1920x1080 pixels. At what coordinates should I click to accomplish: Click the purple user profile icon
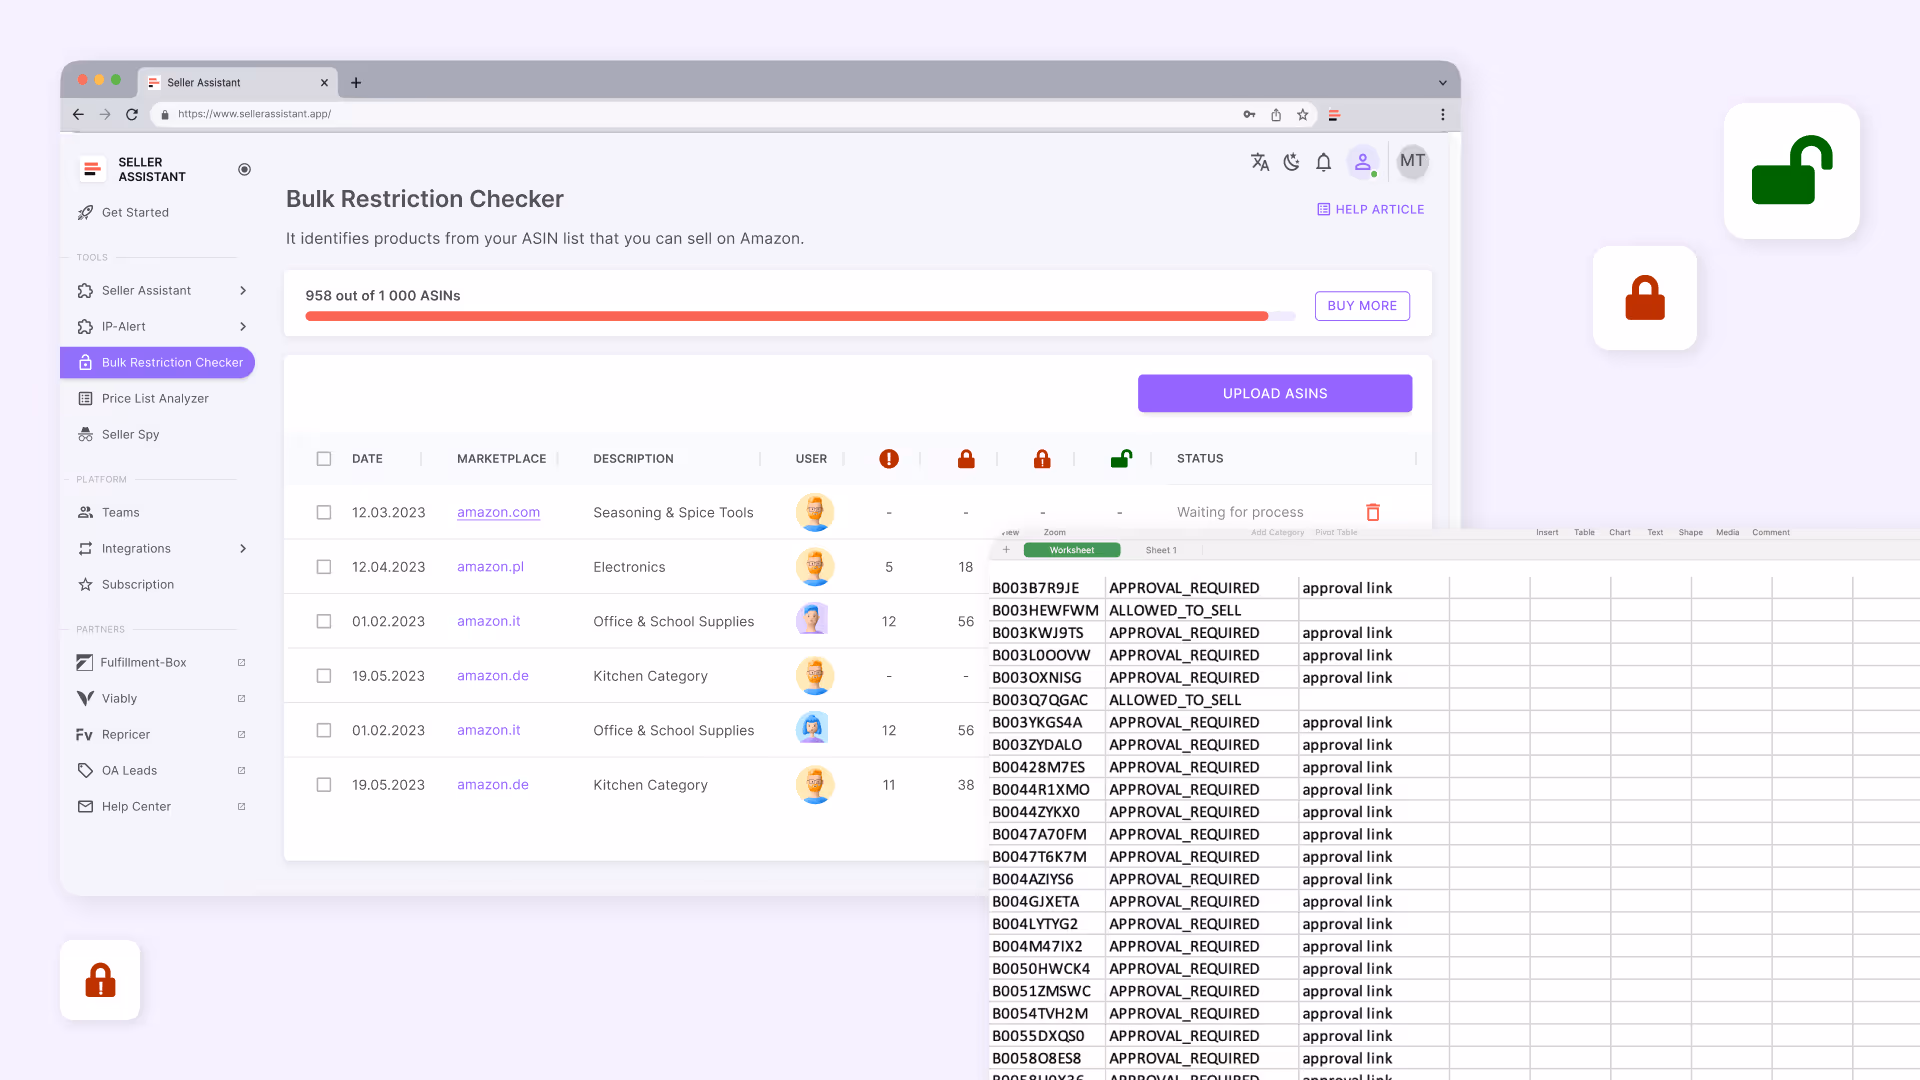[x=1362, y=162]
